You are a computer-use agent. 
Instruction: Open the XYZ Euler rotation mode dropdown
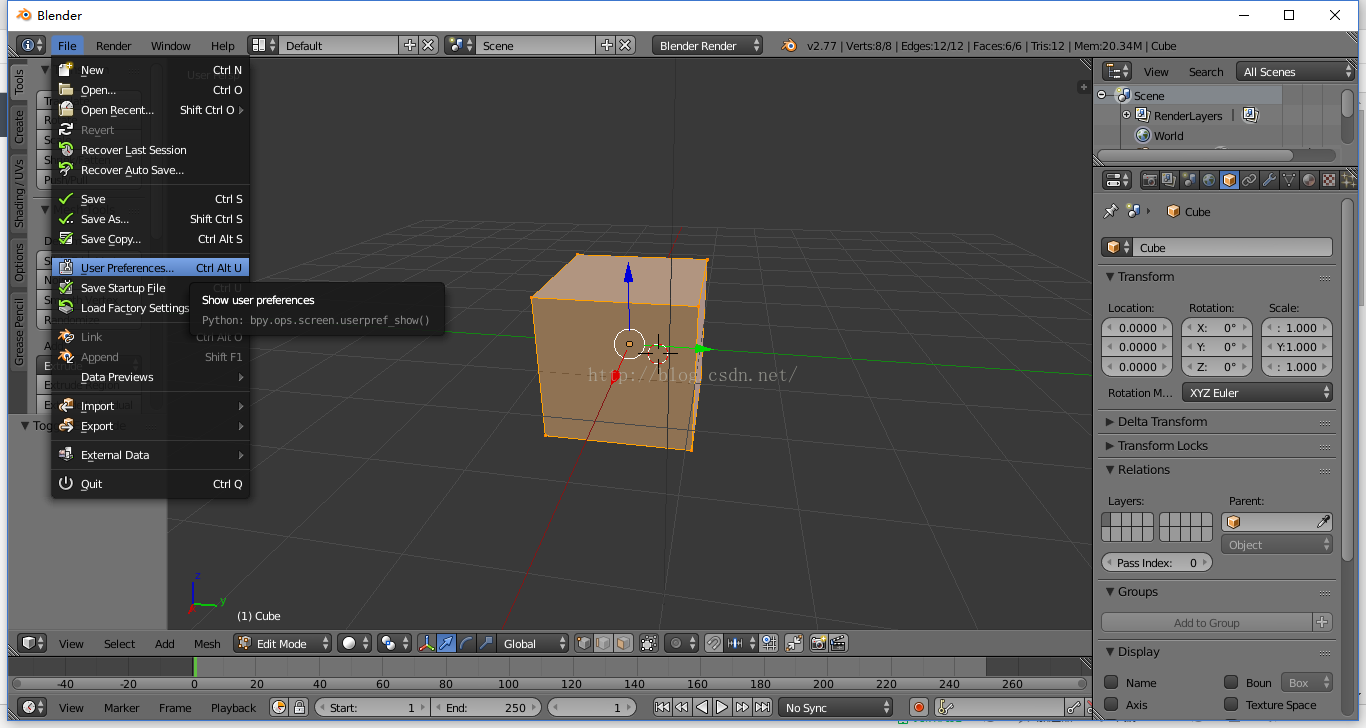[1258, 392]
